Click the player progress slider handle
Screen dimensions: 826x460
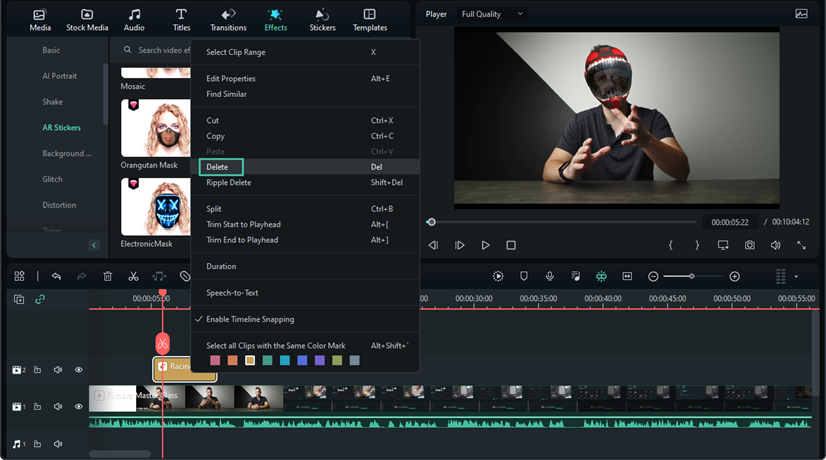pos(431,222)
